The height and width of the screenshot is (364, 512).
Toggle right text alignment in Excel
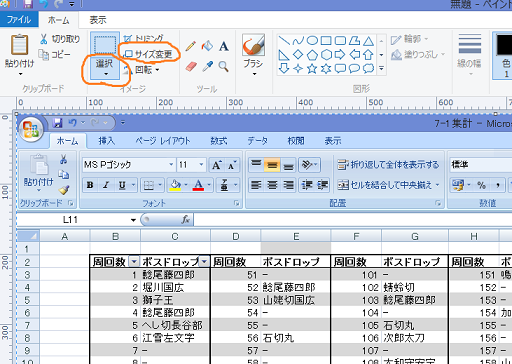289,185
